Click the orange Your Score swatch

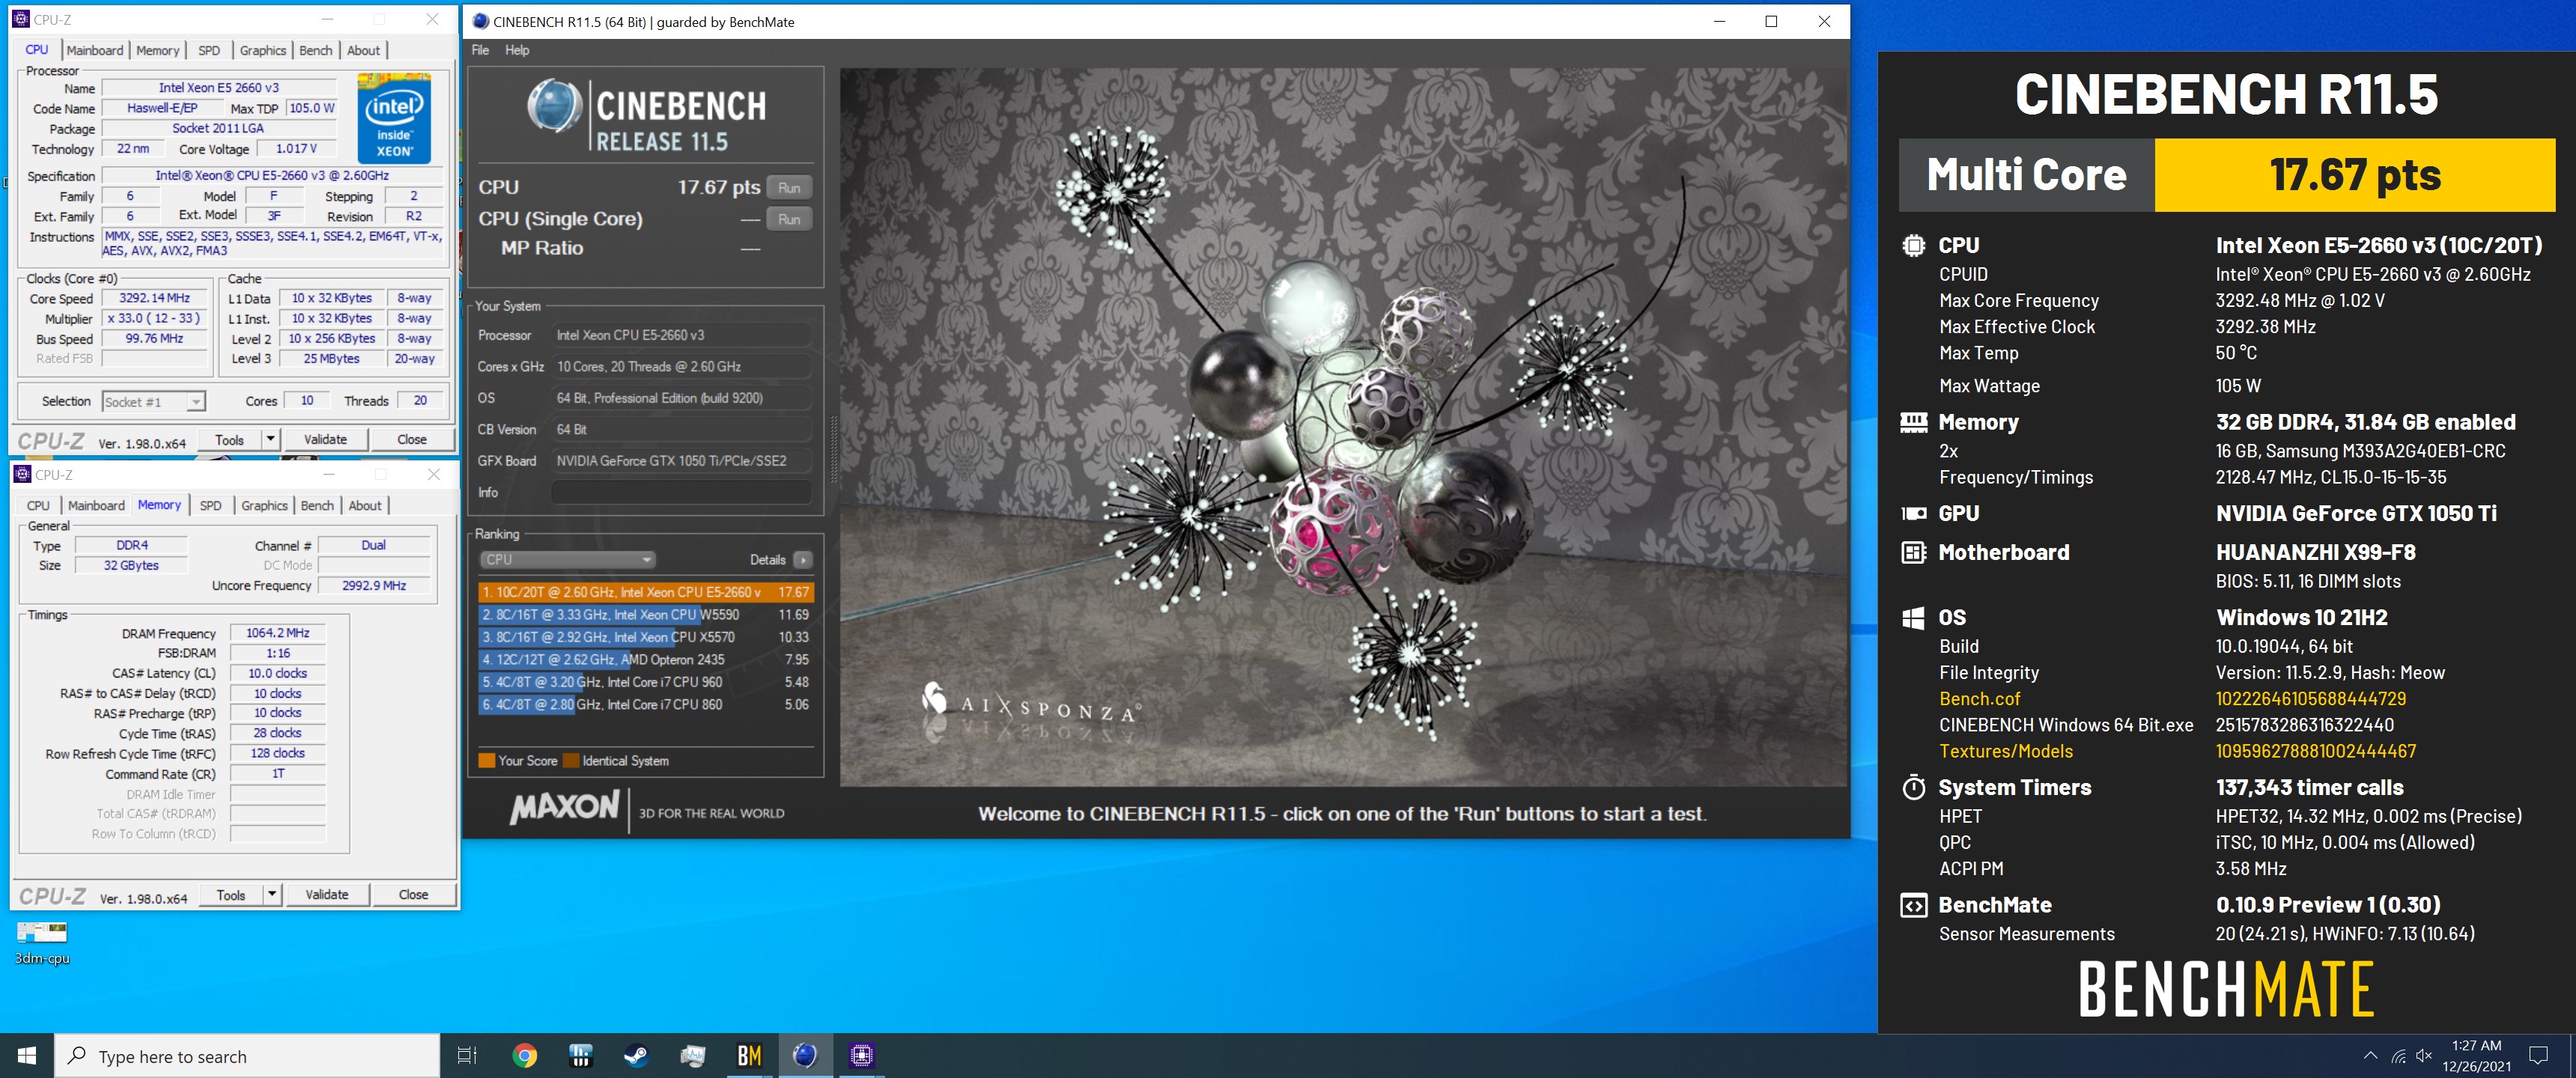coord(487,761)
